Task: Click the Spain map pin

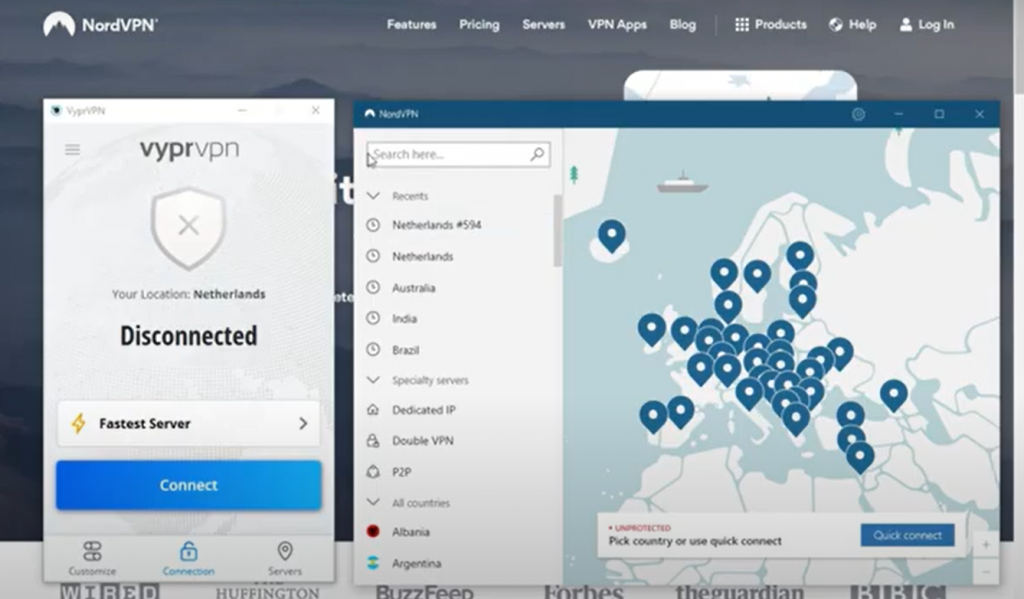Action: [x=680, y=412]
